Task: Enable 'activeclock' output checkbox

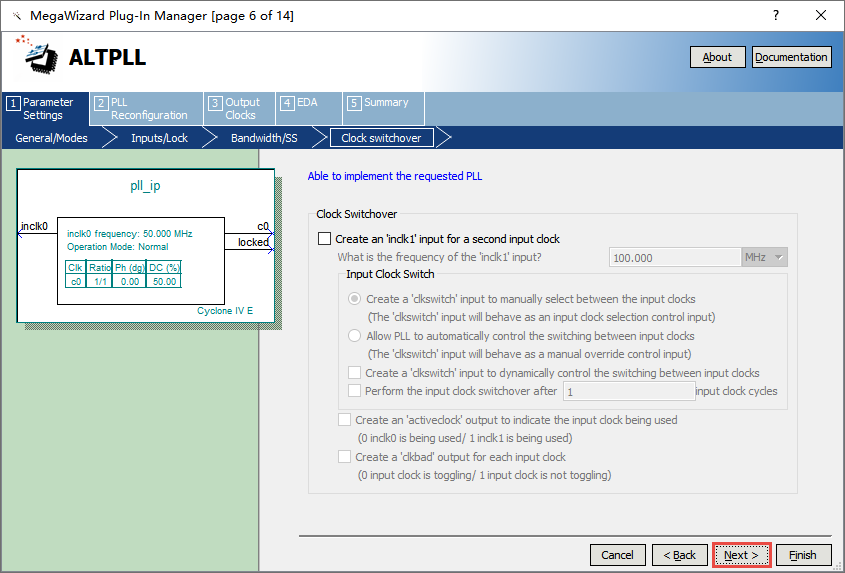Action: [344, 420]
